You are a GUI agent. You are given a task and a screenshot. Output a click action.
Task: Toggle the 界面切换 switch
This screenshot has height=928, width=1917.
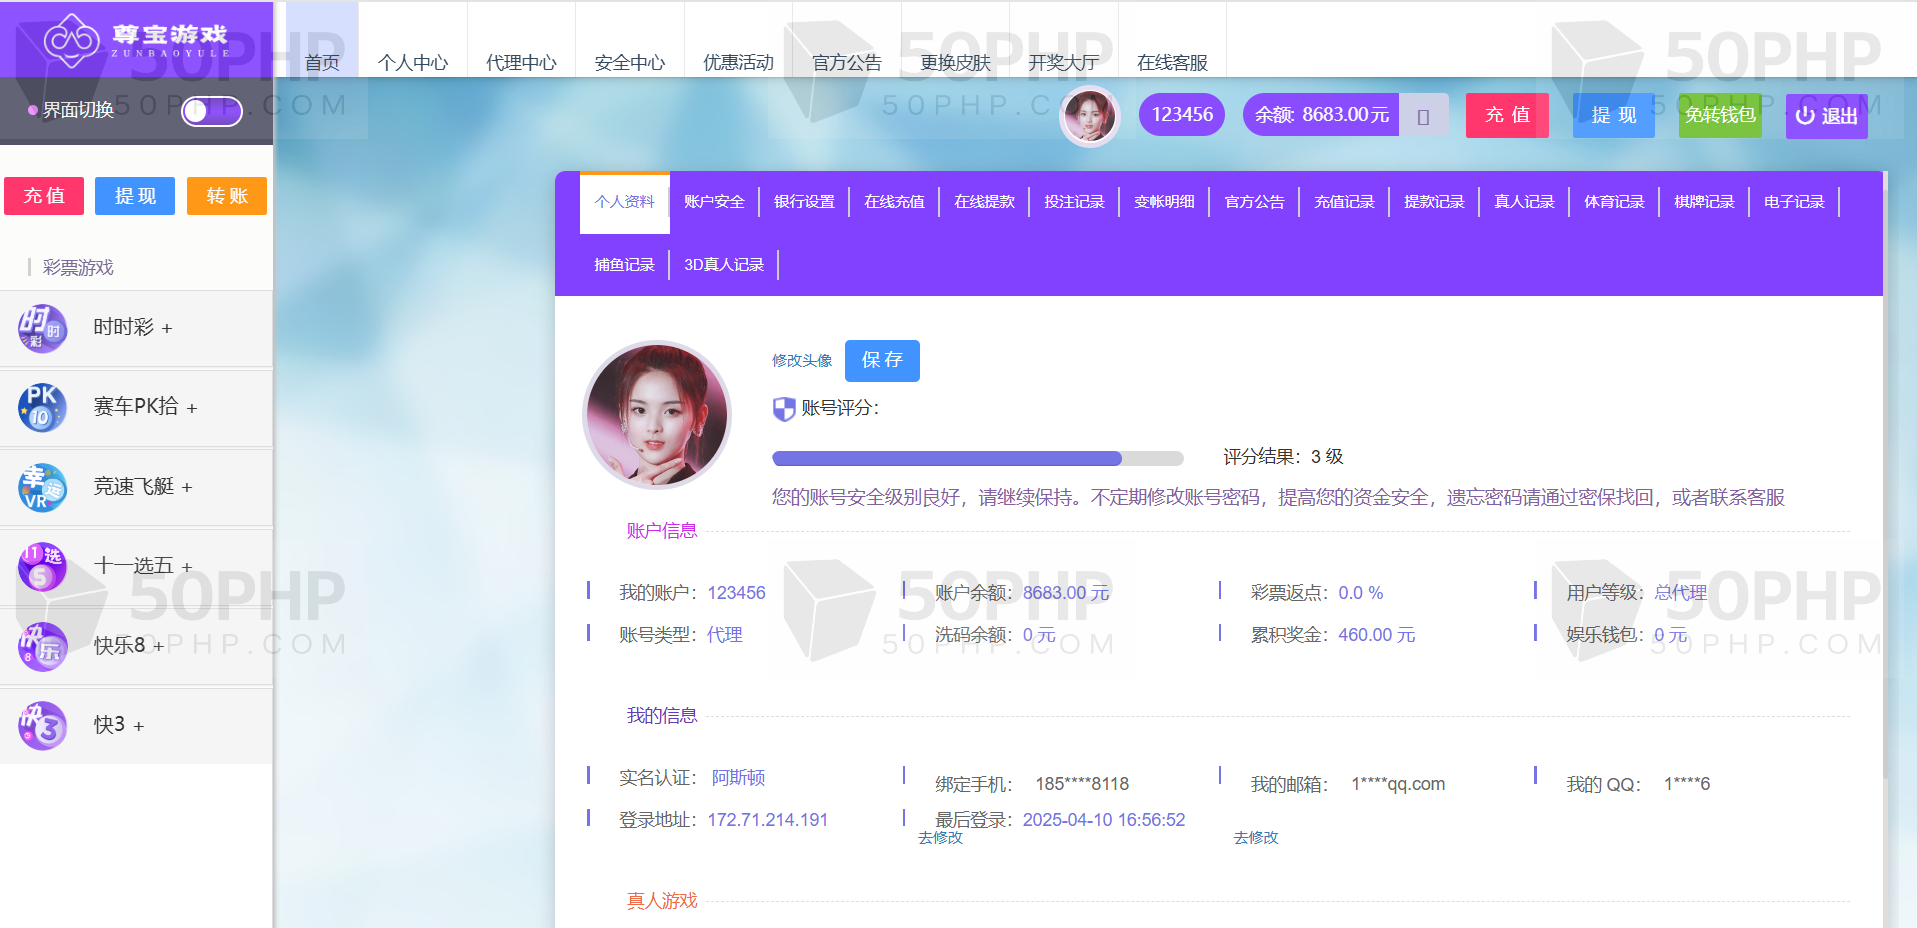[x=211, y=110]
